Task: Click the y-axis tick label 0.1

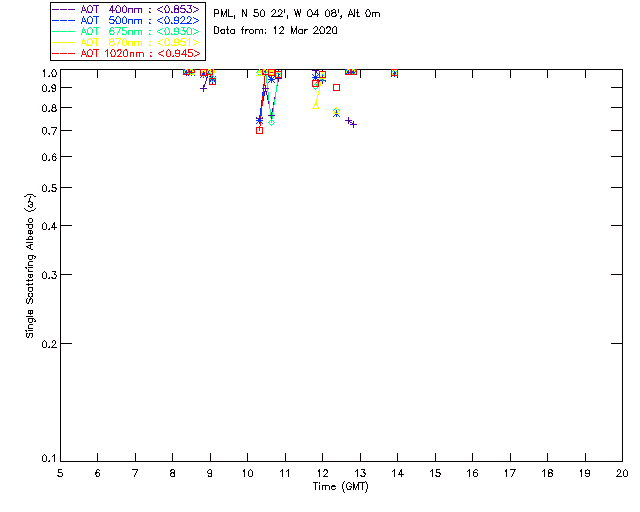Action: tap(49, 459)
